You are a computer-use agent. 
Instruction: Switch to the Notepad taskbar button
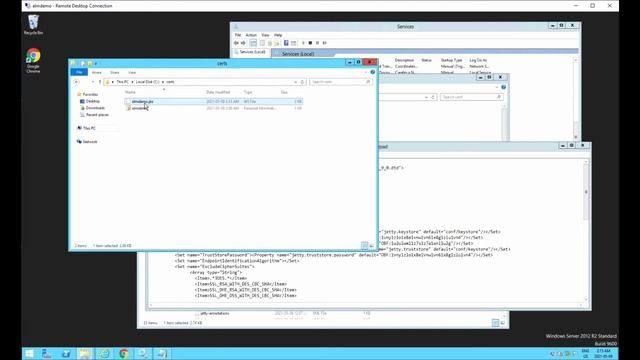tap(162, 353)
